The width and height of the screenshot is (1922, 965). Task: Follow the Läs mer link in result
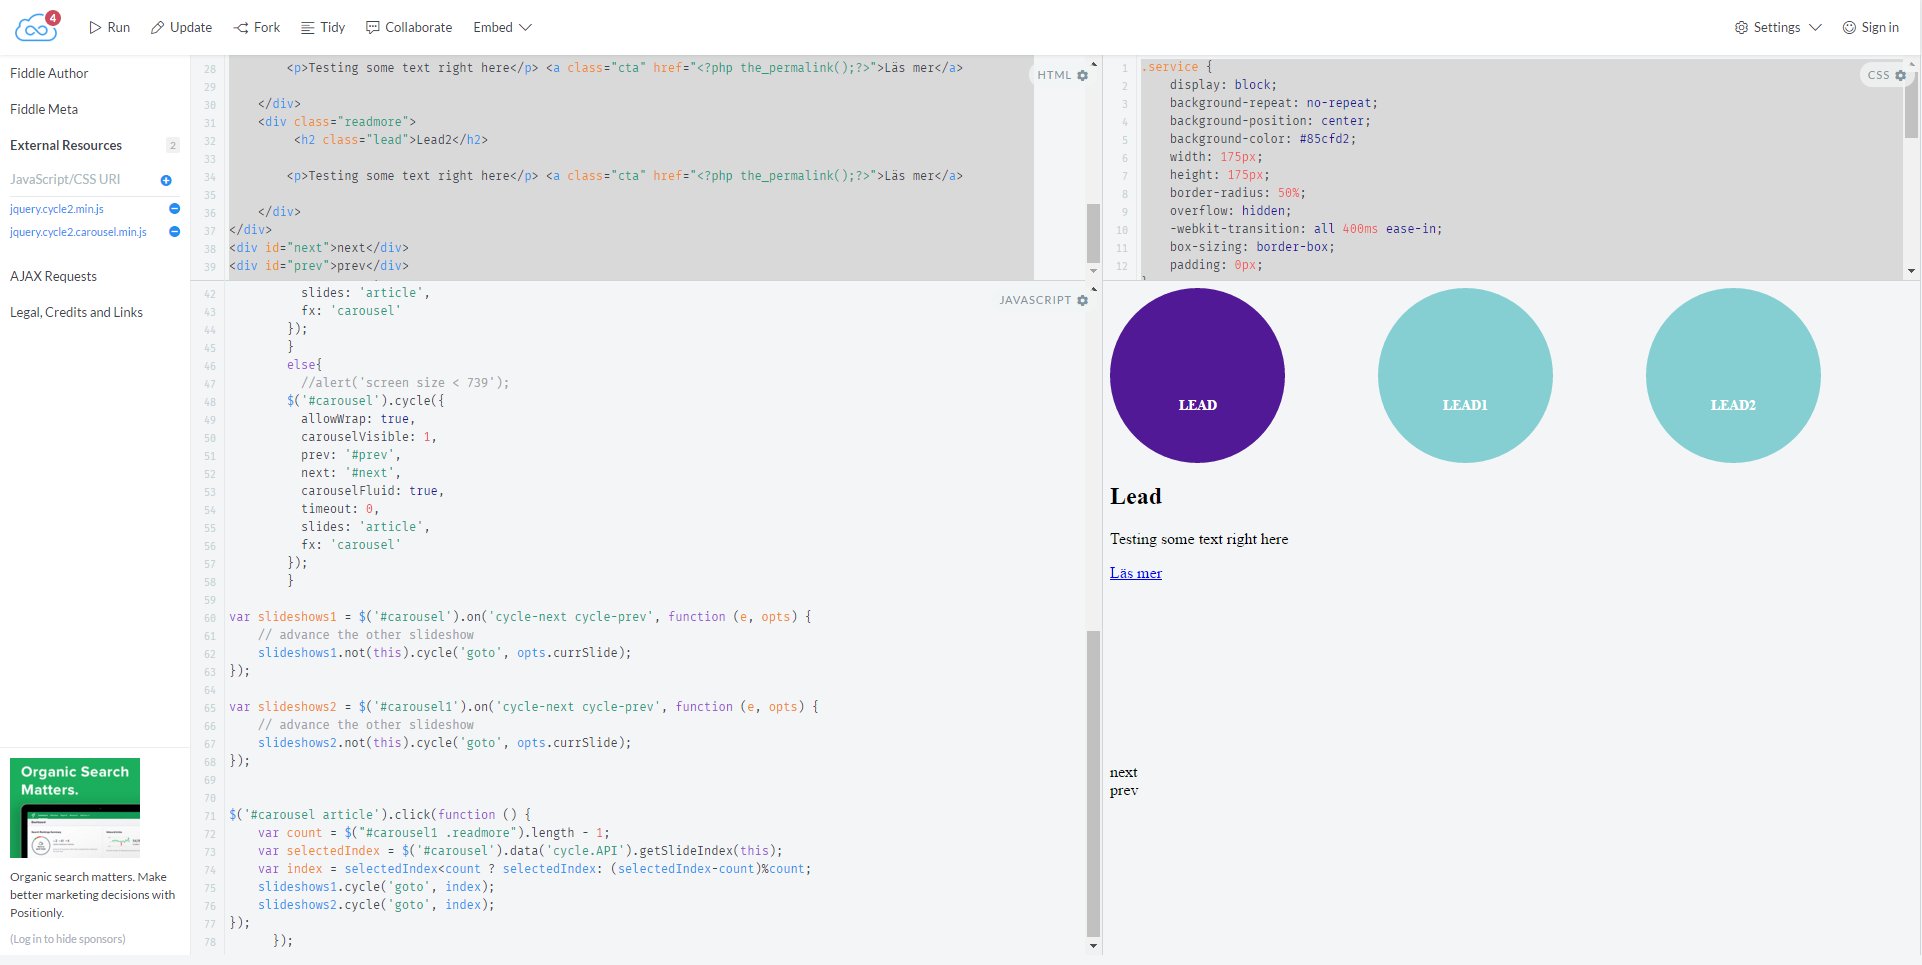click(1136, 573)
